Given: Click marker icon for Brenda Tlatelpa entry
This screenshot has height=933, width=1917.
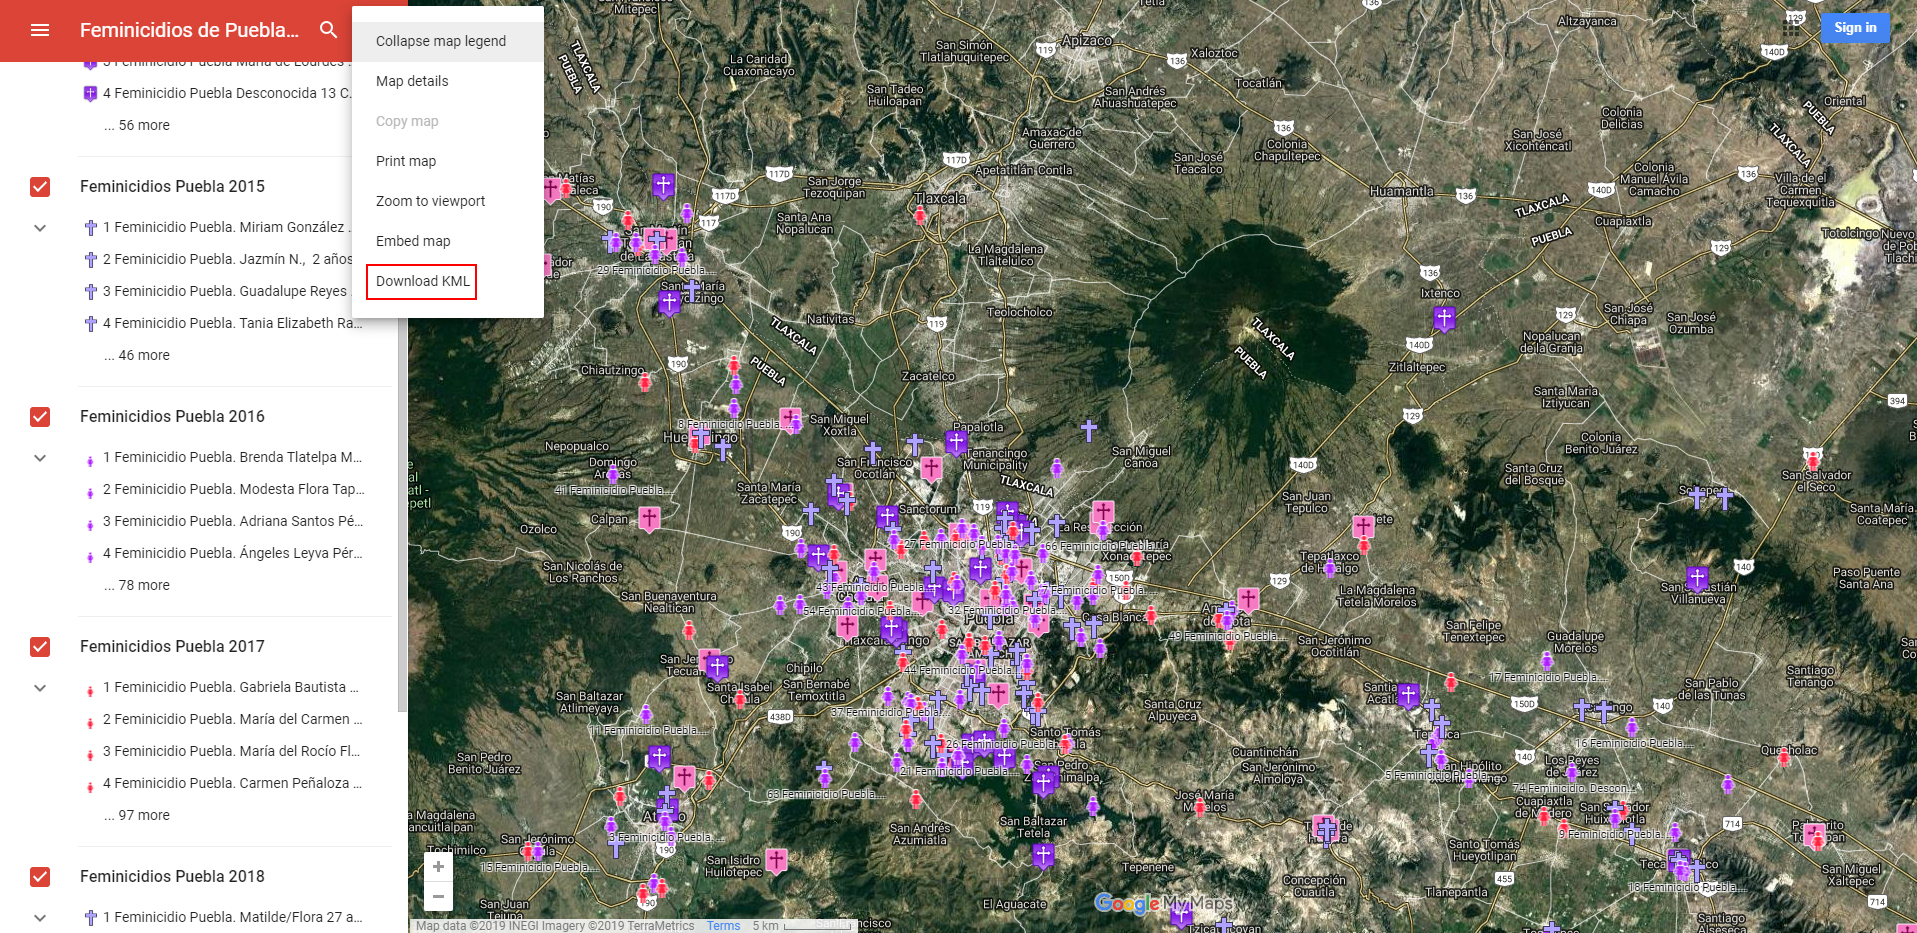Looking at the screenshot, I should pyautogui.click(x=90, y=460).
